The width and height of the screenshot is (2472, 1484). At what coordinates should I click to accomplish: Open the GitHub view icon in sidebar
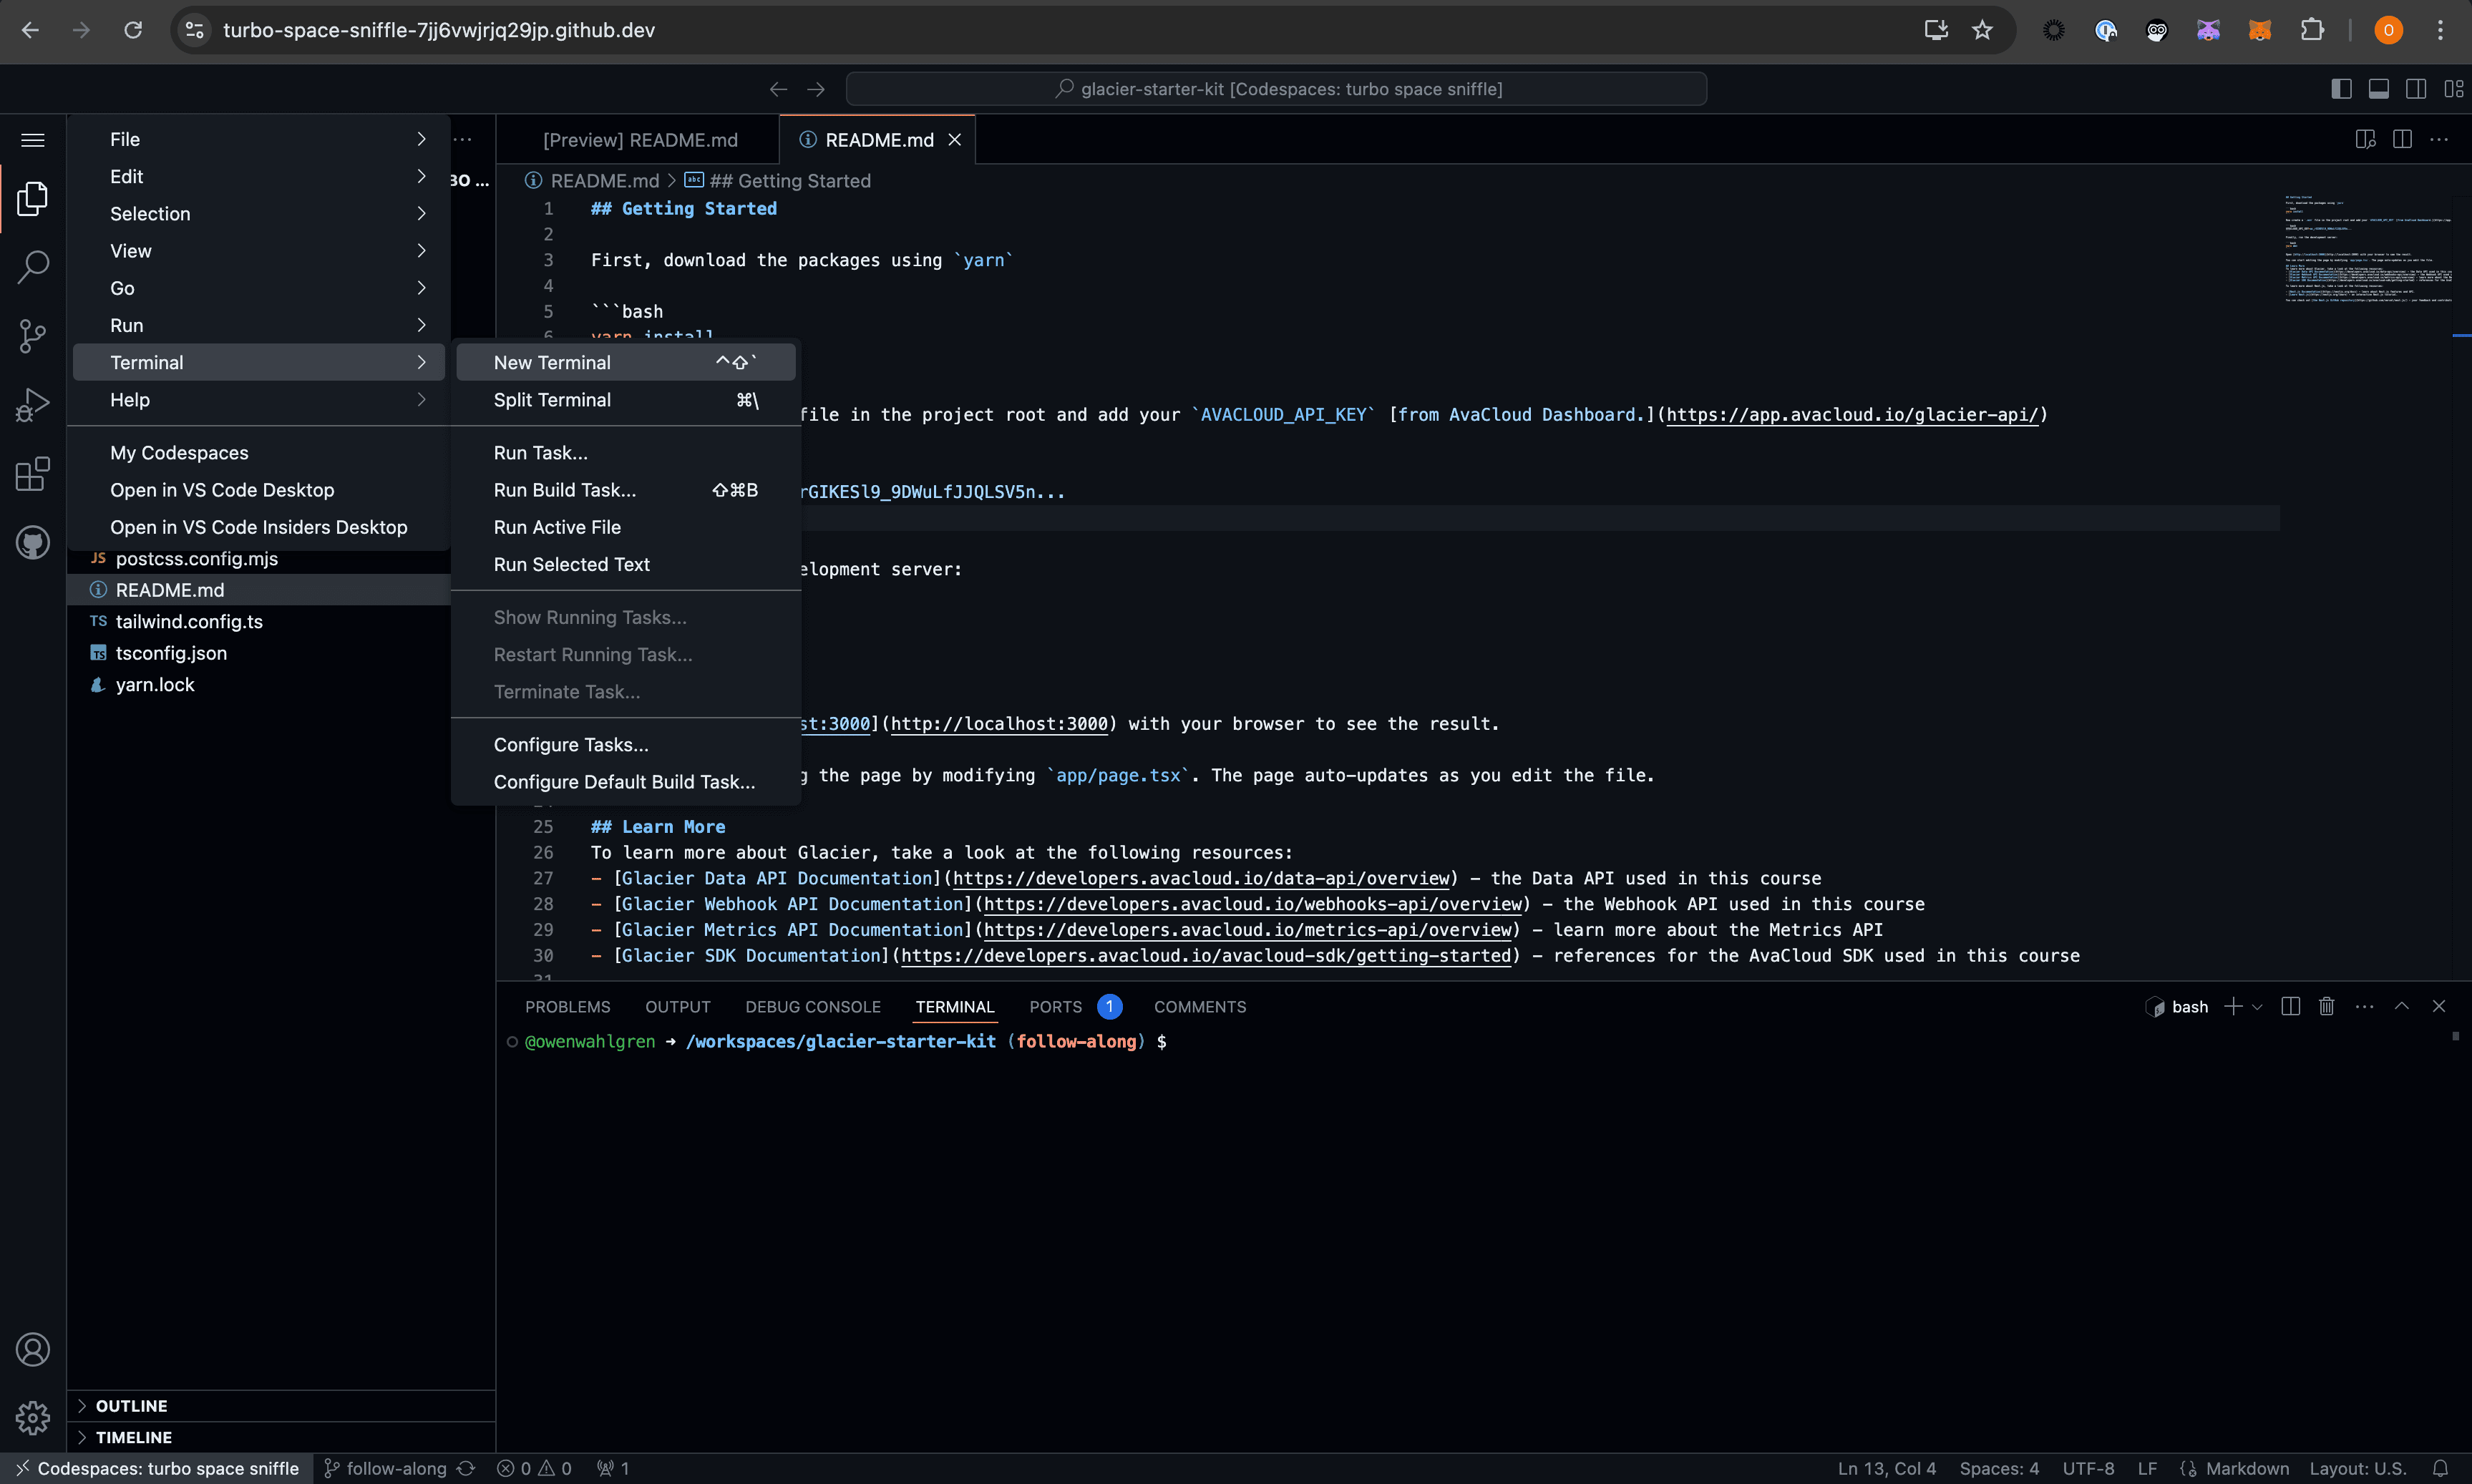(x=33, y=543)
